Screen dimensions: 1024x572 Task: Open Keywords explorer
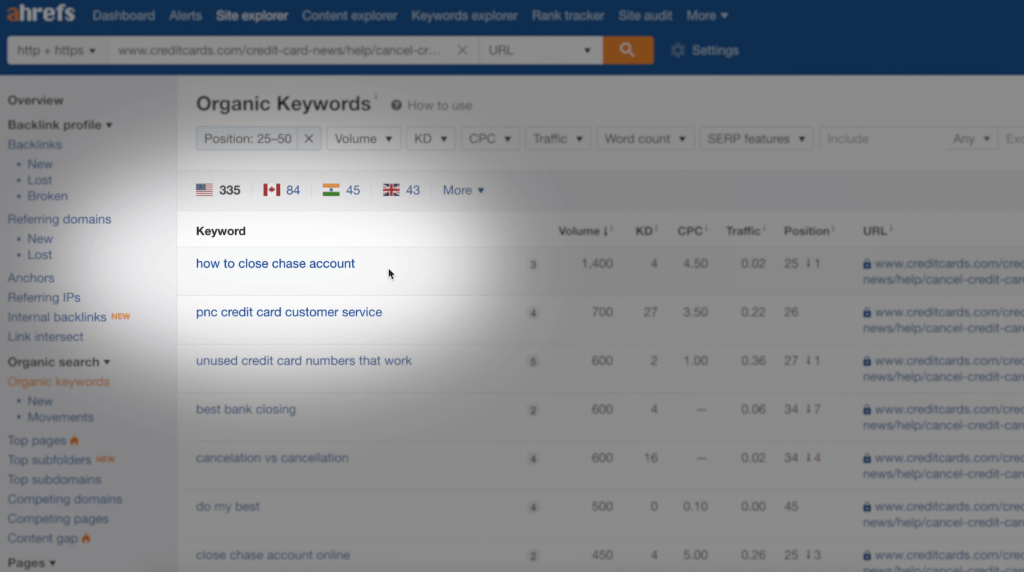[464, 15]
